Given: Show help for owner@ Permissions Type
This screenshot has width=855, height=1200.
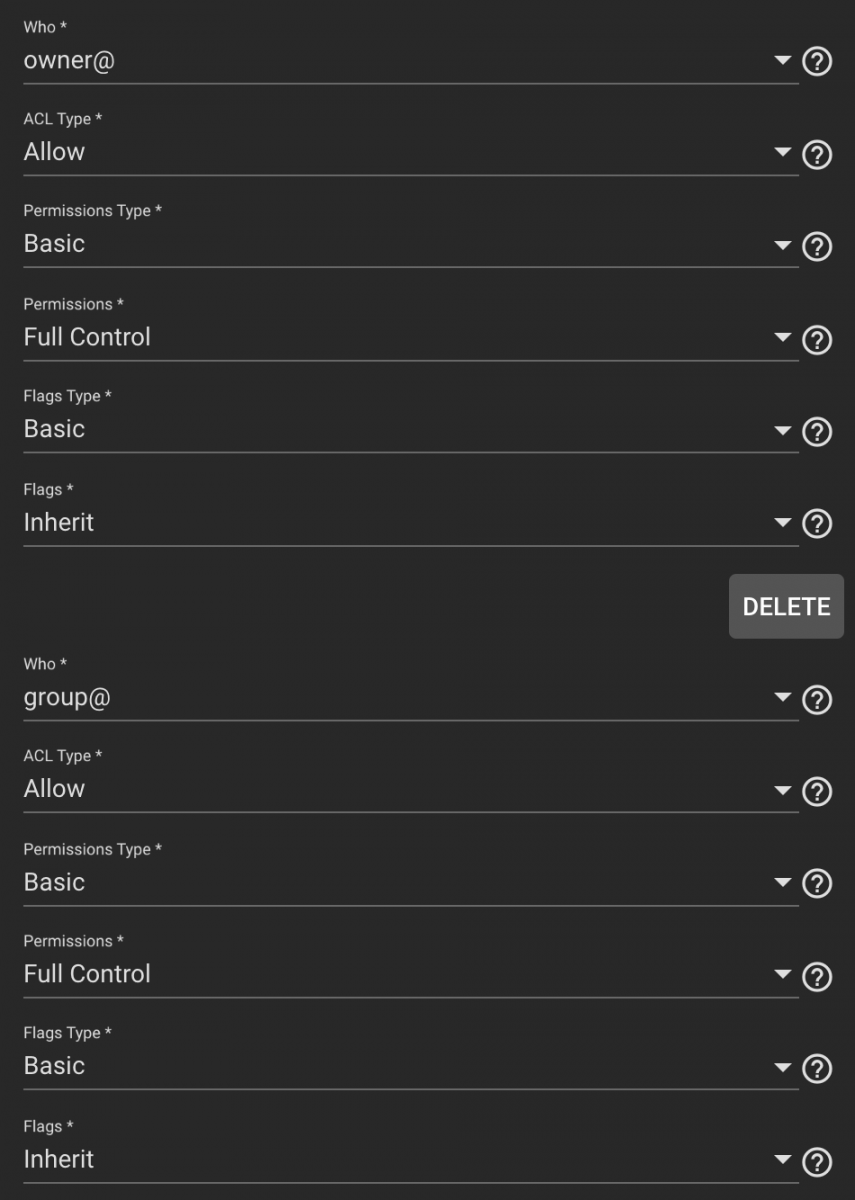Looking at the screenshot, I should [x=817, y=246].
